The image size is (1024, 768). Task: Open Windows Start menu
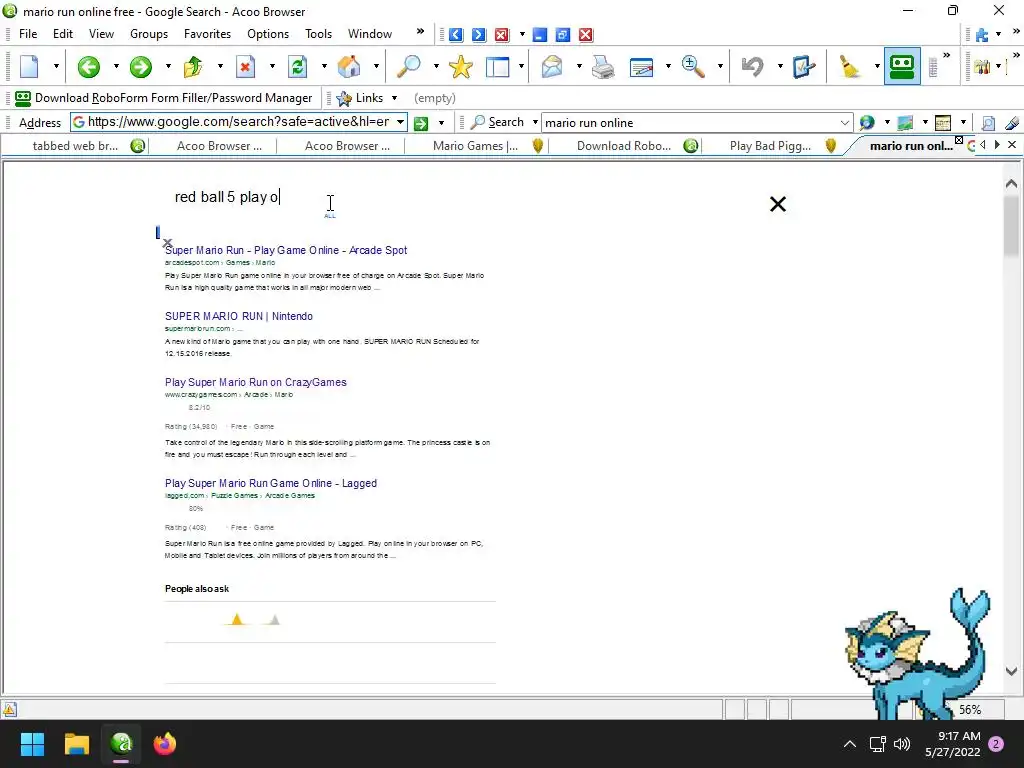tap(32, 744)
